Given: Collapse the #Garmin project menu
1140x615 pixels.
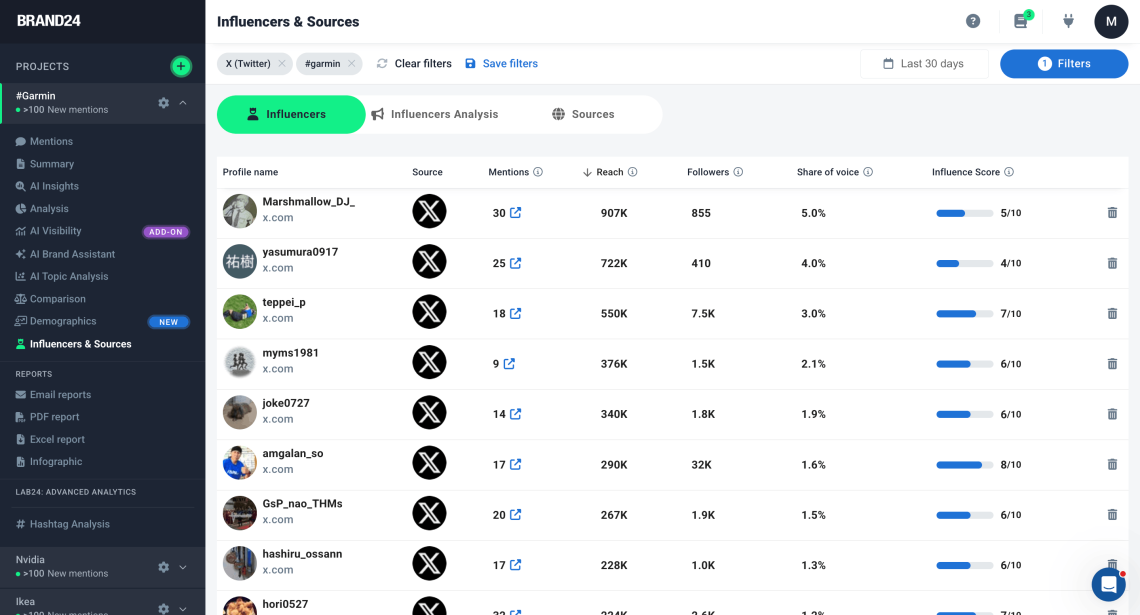Looking at the screenshot, I should (x=183, y=103).
